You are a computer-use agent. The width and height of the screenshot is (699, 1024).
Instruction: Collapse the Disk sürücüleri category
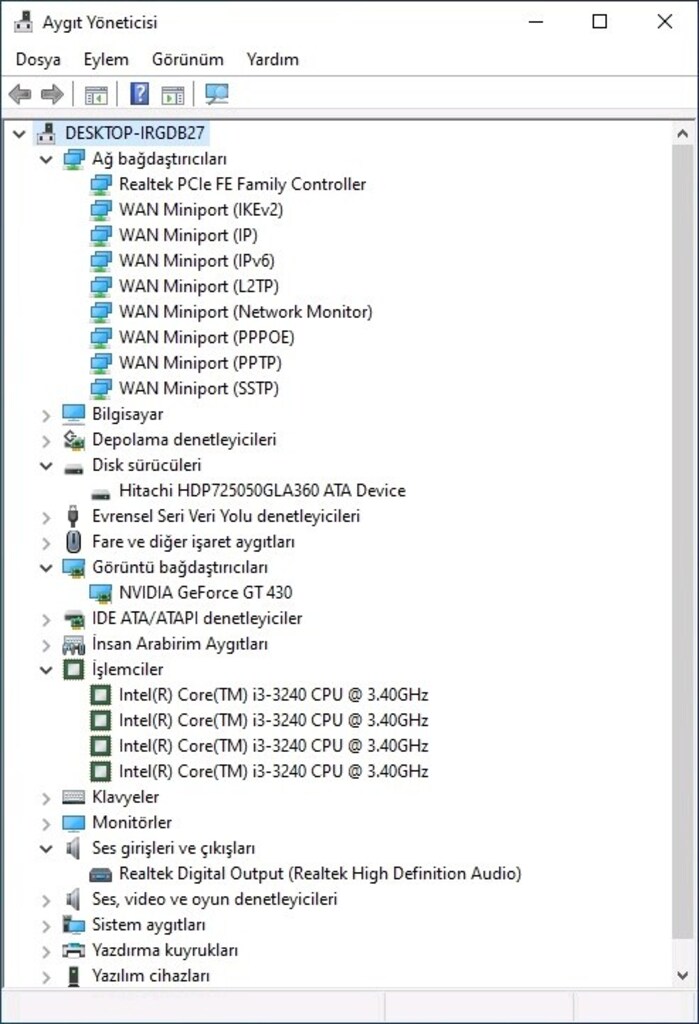[46, 466]
